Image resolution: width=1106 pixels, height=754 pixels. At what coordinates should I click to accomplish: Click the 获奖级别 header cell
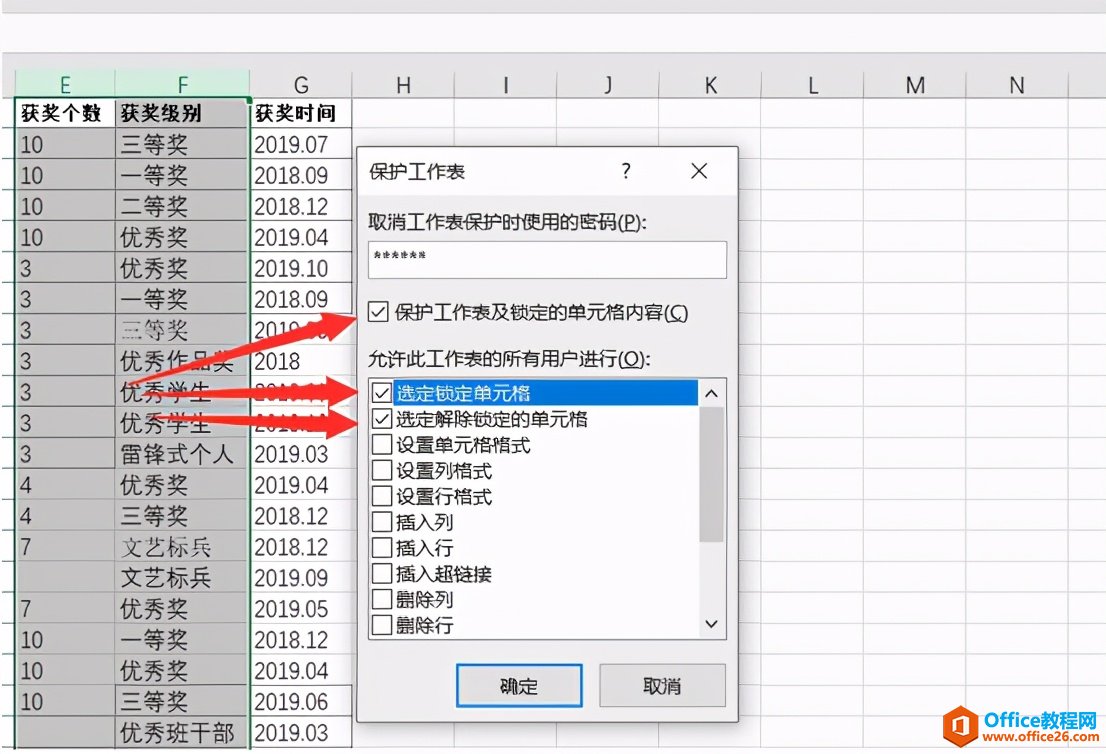182,113
